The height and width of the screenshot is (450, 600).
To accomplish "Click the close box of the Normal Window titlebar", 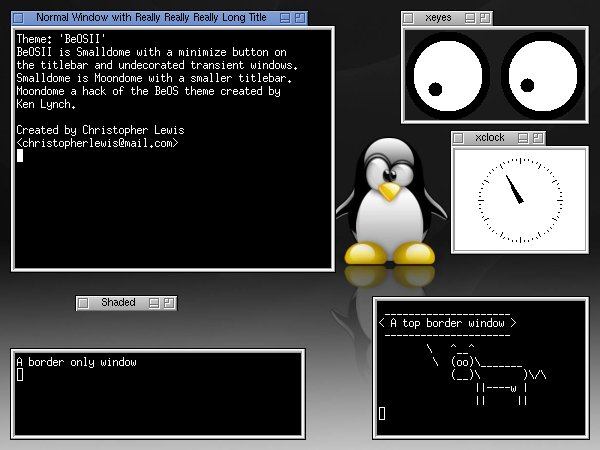I will click(18, 18).
